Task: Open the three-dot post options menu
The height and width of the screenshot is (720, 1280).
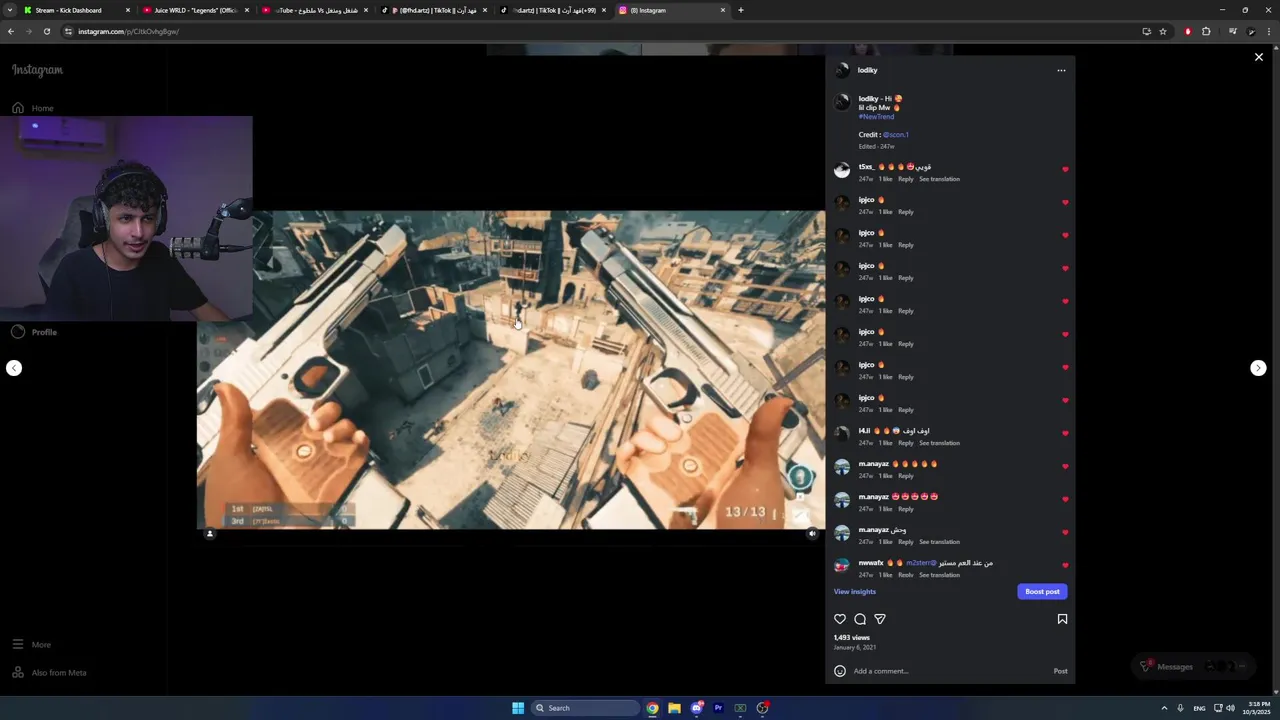Action: pos(1061,70)
